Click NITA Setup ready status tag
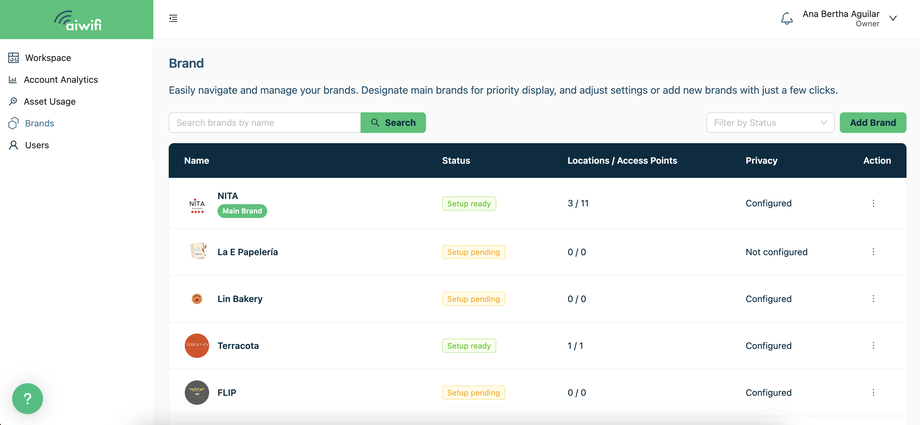The image size is (920, 425). click(469, 204)
